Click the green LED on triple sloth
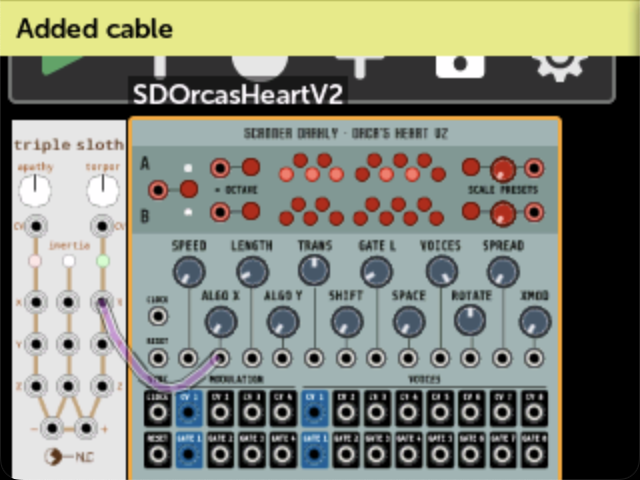 (102, 261)
